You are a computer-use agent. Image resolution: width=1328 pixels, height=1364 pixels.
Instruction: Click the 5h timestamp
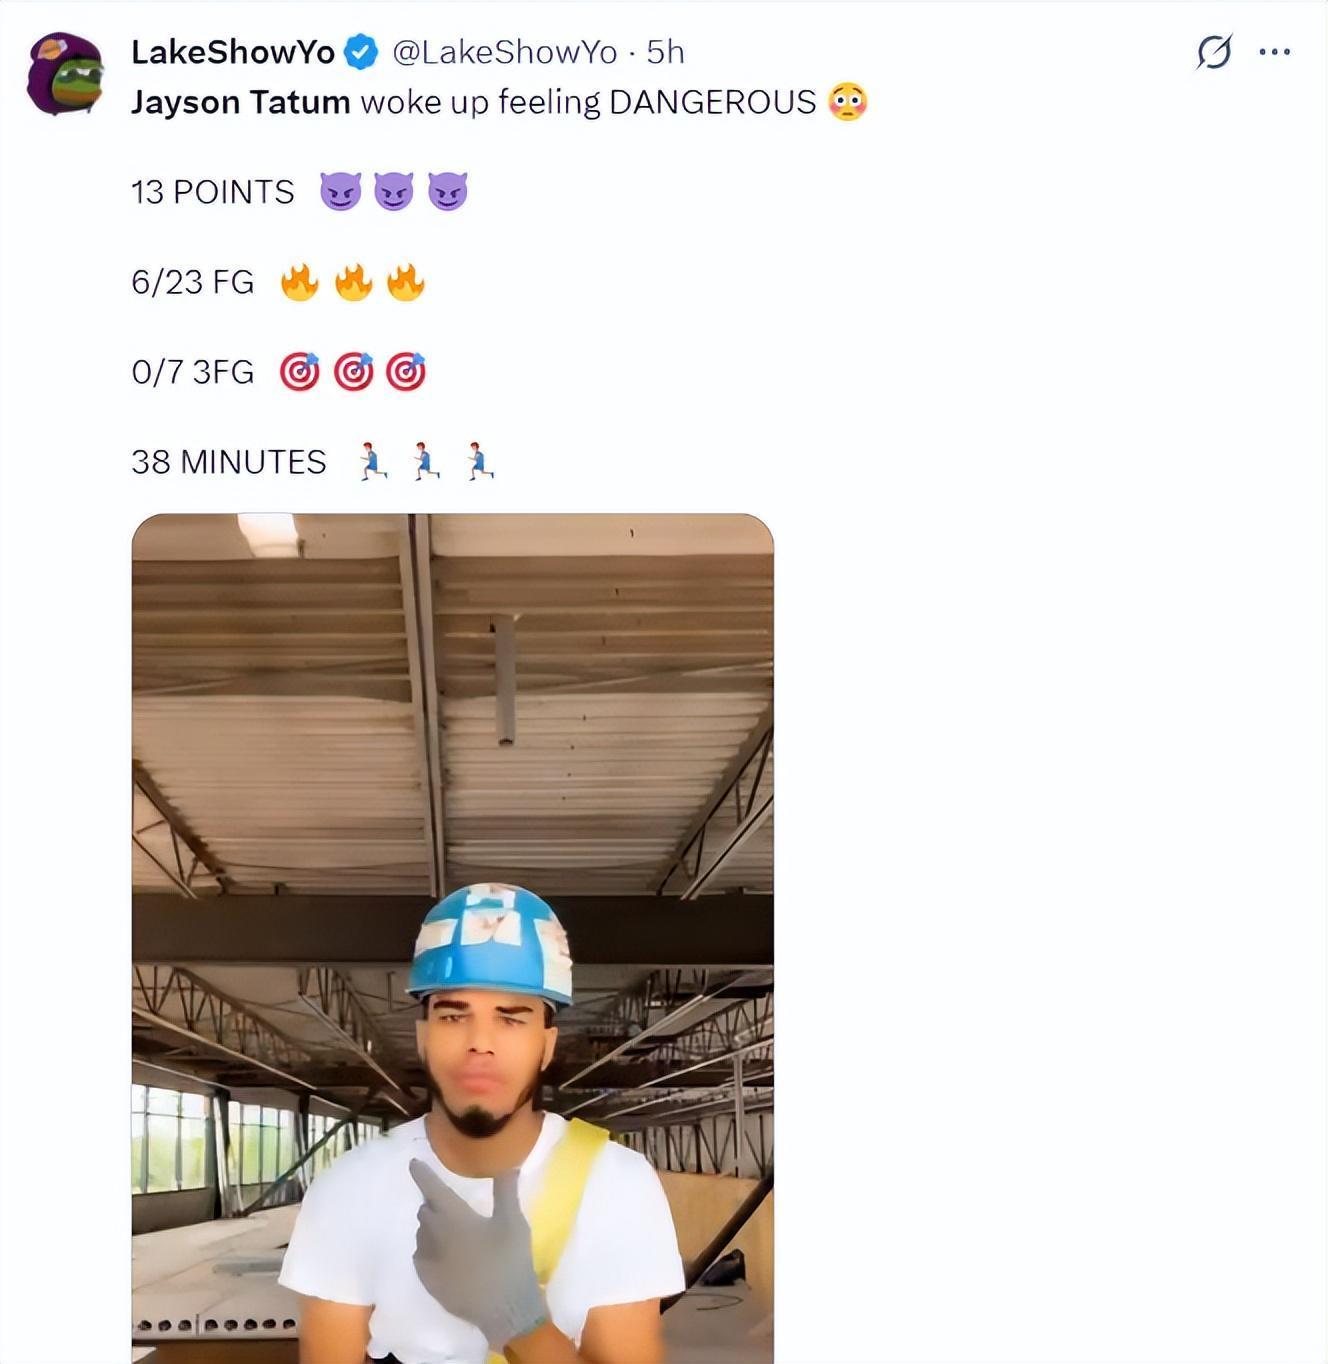tap(665, 52)
